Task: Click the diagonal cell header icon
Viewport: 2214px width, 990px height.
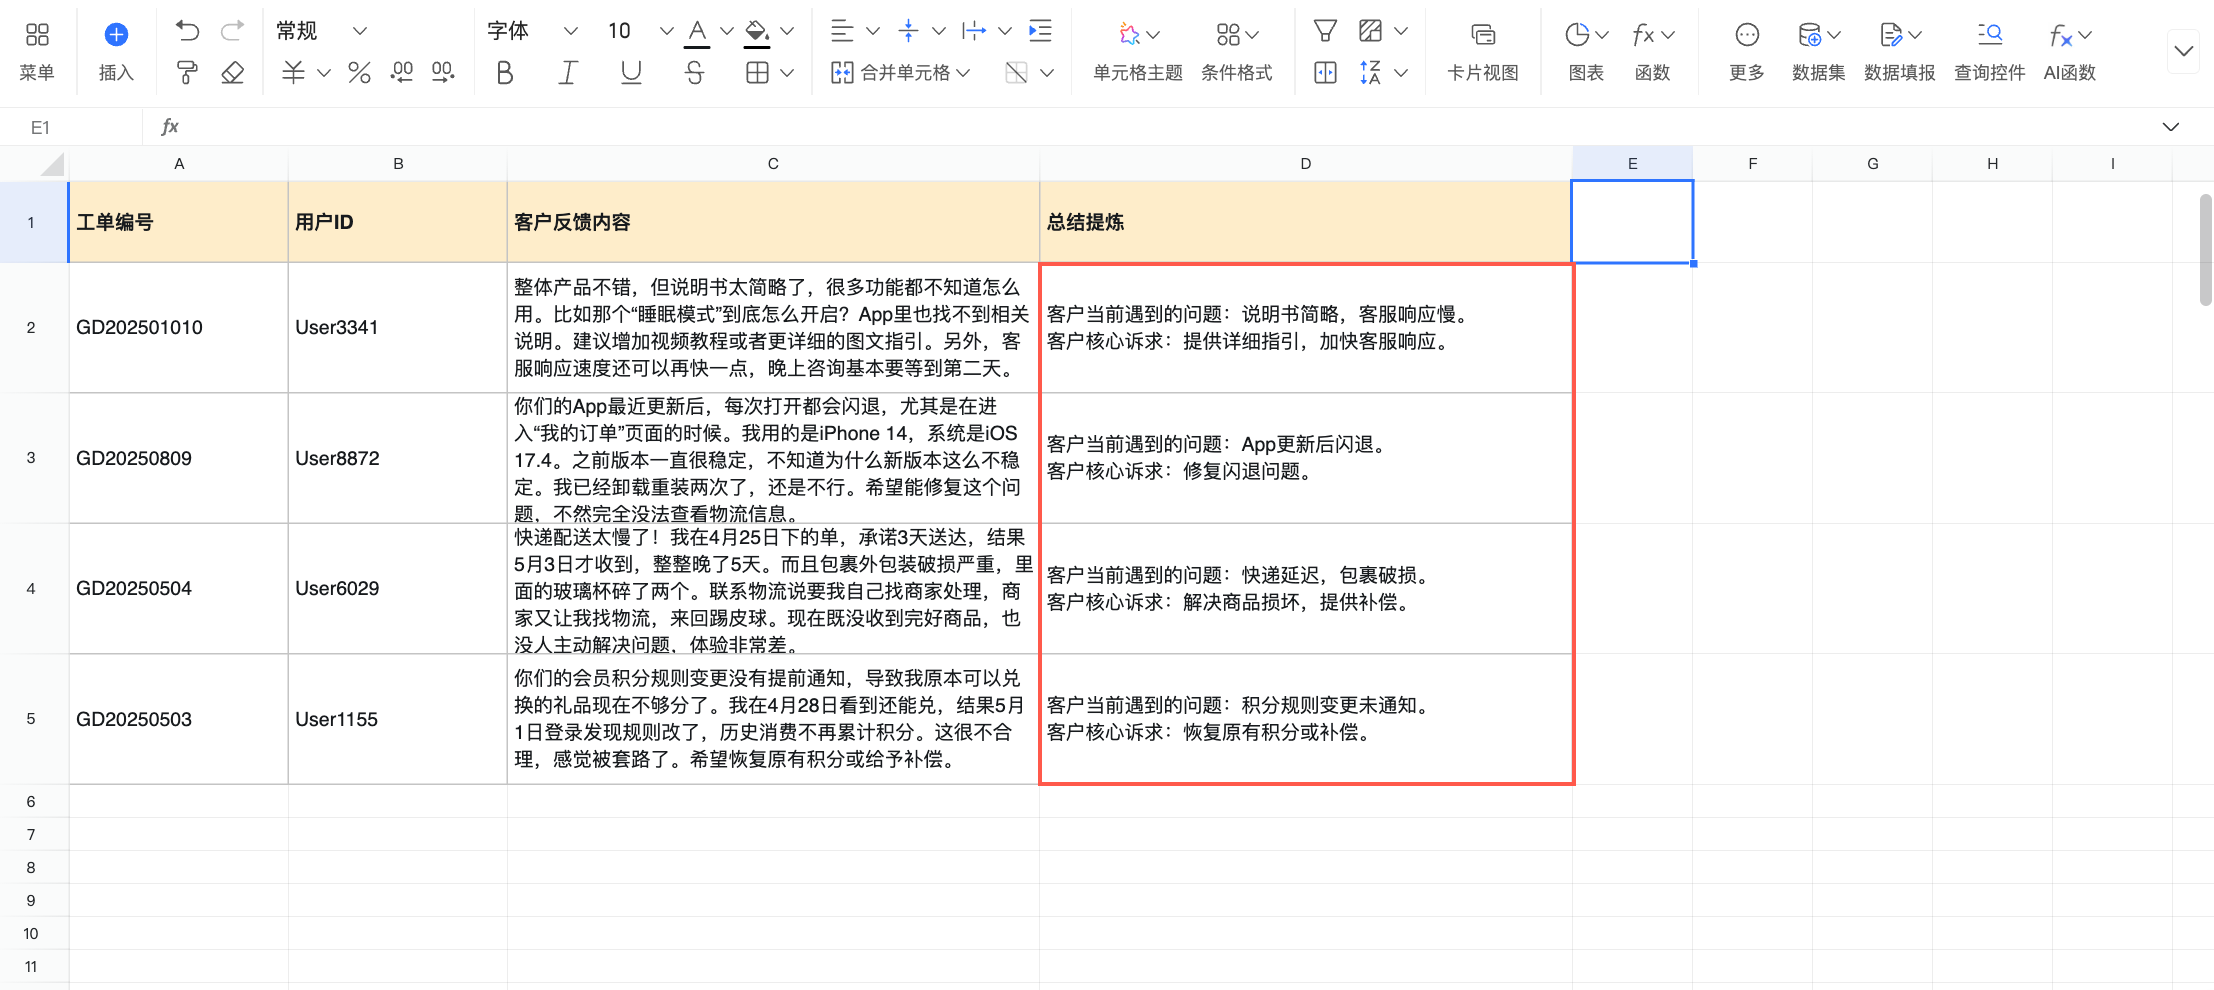Action: pyautogui.click(x=1016, y=72)
